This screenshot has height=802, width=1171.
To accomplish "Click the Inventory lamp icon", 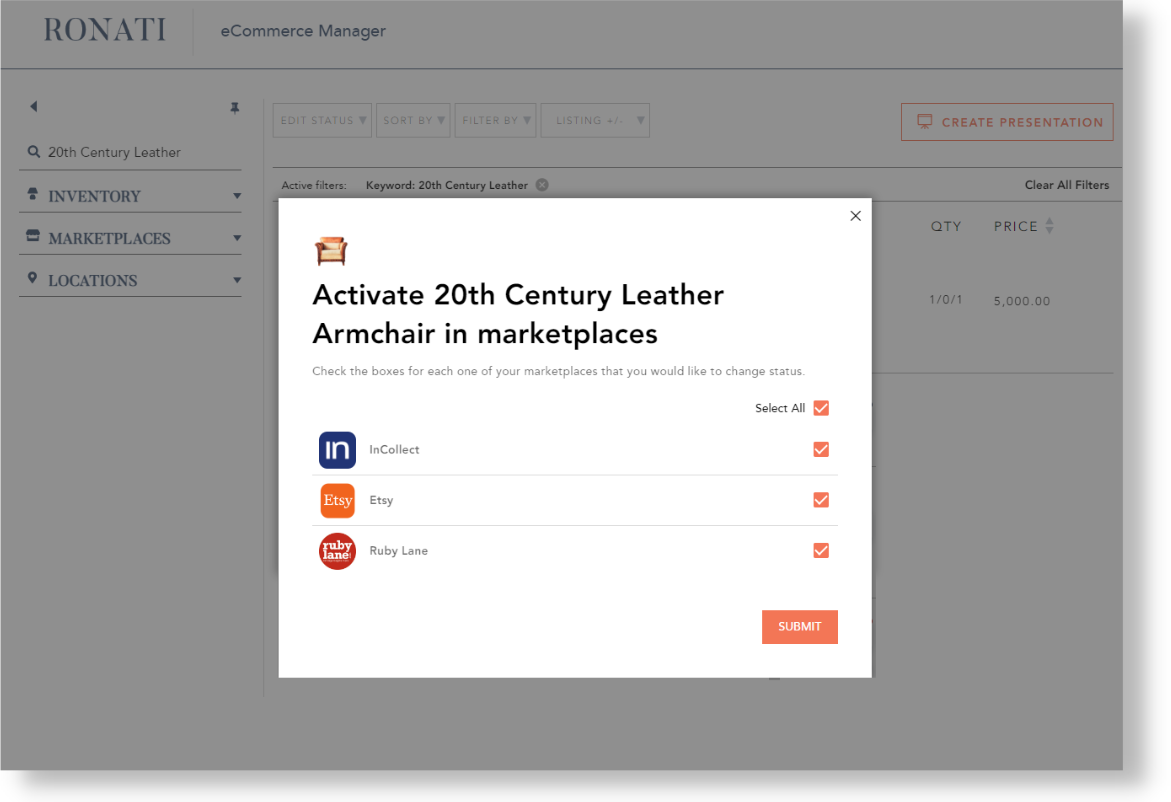I will pyautogui.click(x=32, y=194).
